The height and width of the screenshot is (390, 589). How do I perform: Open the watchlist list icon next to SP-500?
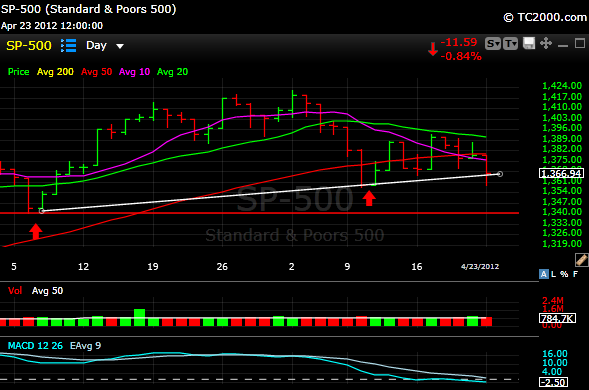(x=69, y=45)
